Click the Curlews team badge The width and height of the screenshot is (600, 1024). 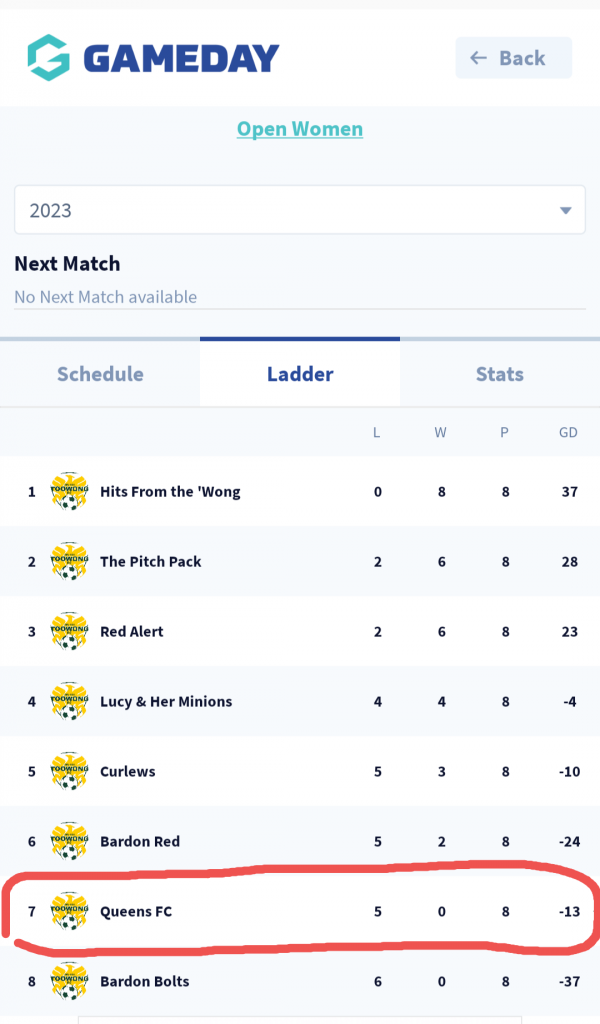pyautogui.click(x=69, y=771)
